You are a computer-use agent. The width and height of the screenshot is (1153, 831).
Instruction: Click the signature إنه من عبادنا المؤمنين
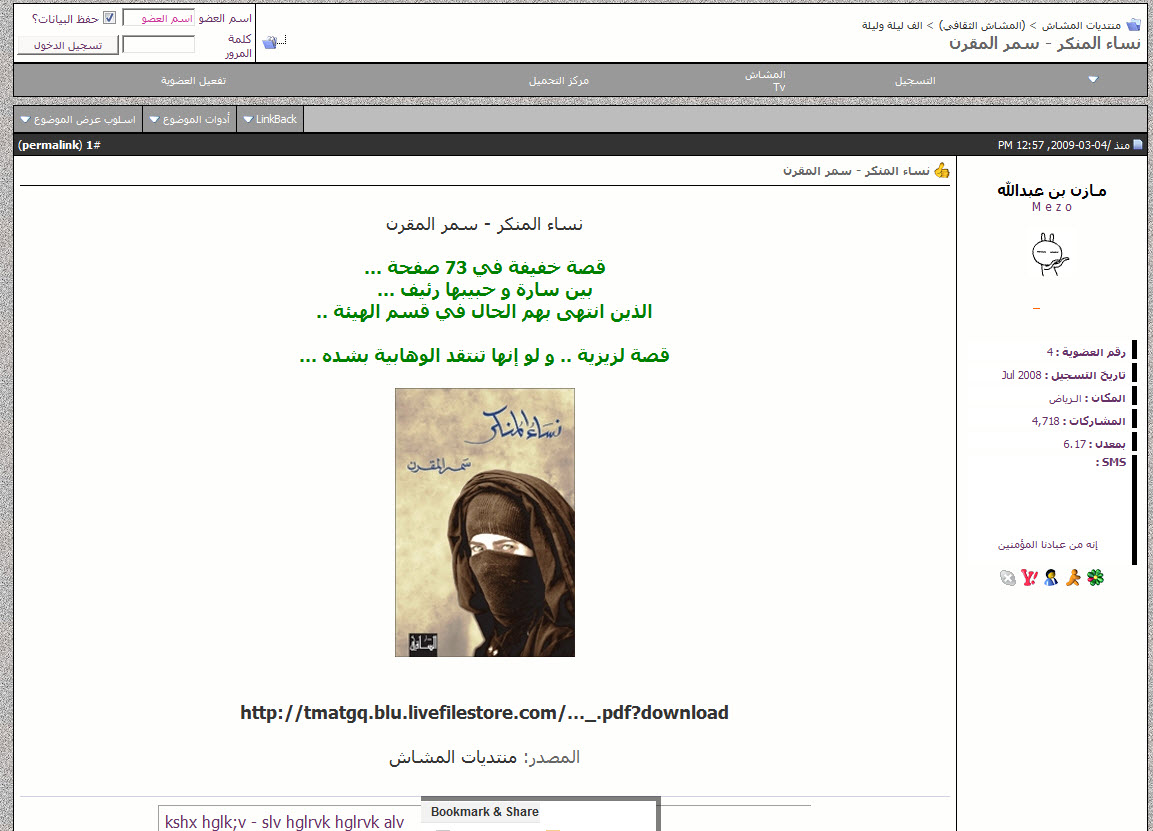(x=1047, y=545)
